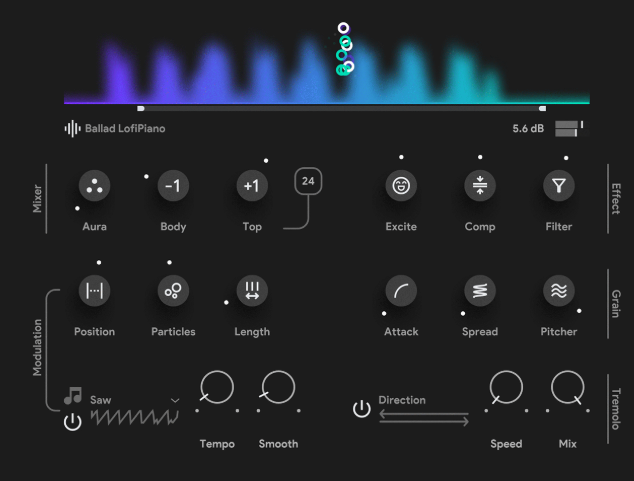Click the Pitcher grain icon
The image size is (634, 481).
[559, 290]
